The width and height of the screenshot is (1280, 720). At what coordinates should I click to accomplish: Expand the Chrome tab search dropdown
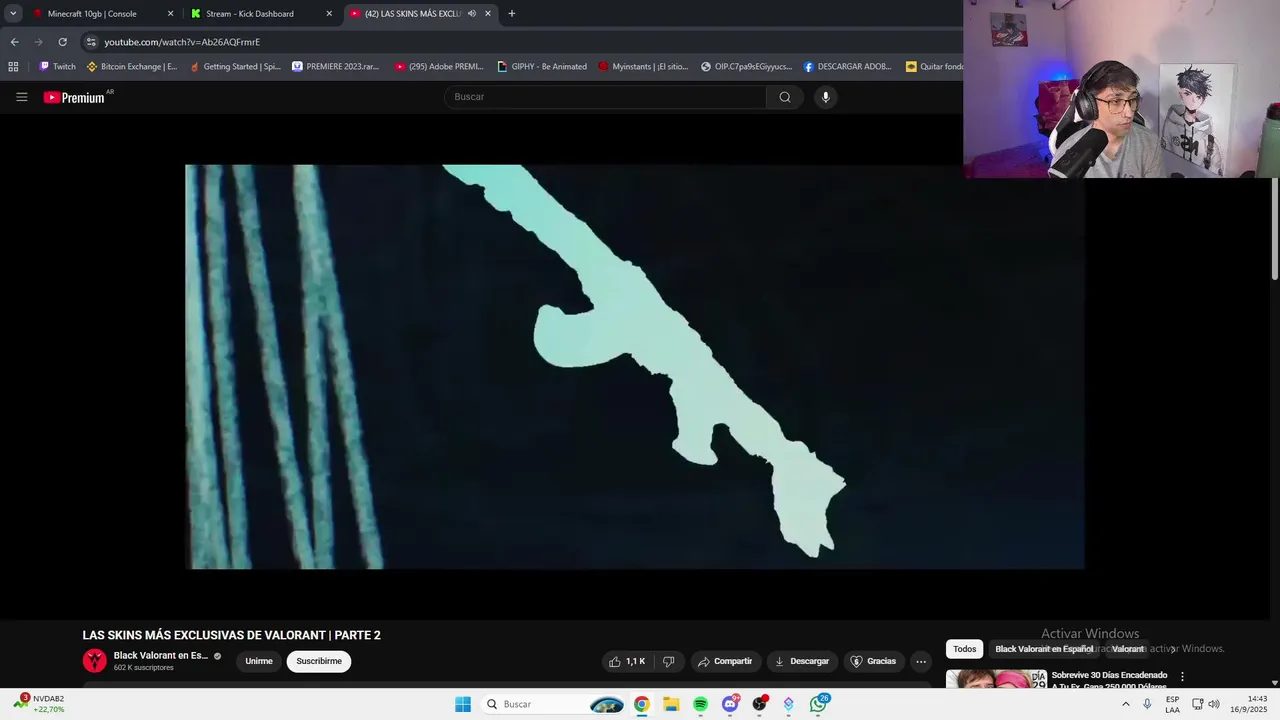pos(13,14)
